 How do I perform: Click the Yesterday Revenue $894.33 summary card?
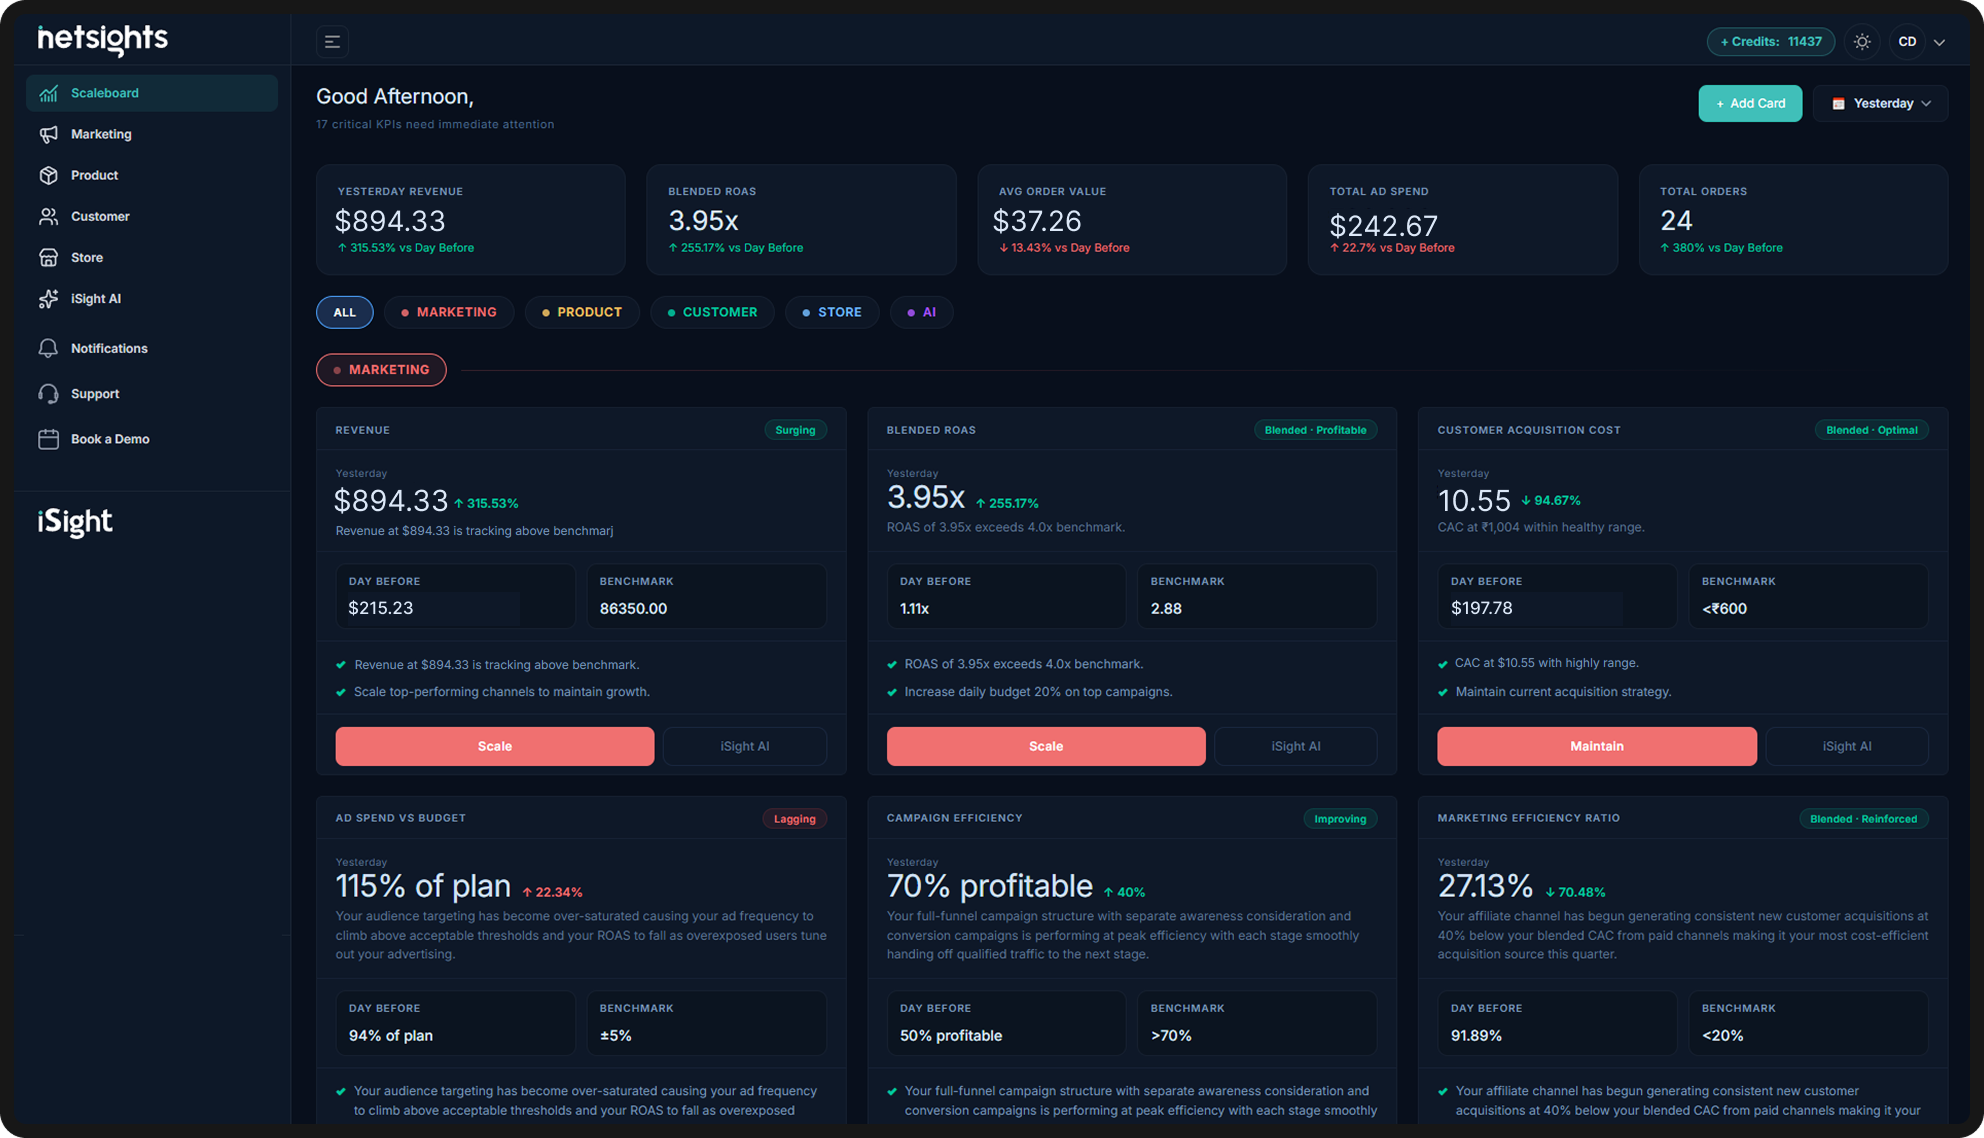tap(470, 219)
